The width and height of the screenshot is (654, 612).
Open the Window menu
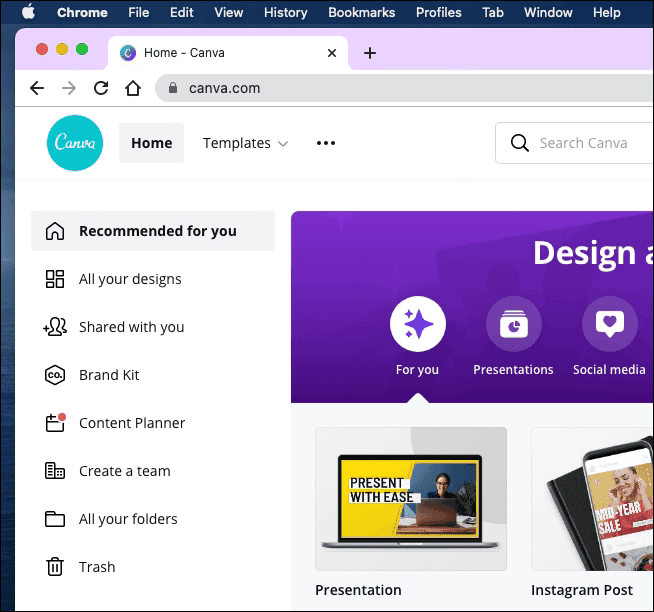[548, 13]
